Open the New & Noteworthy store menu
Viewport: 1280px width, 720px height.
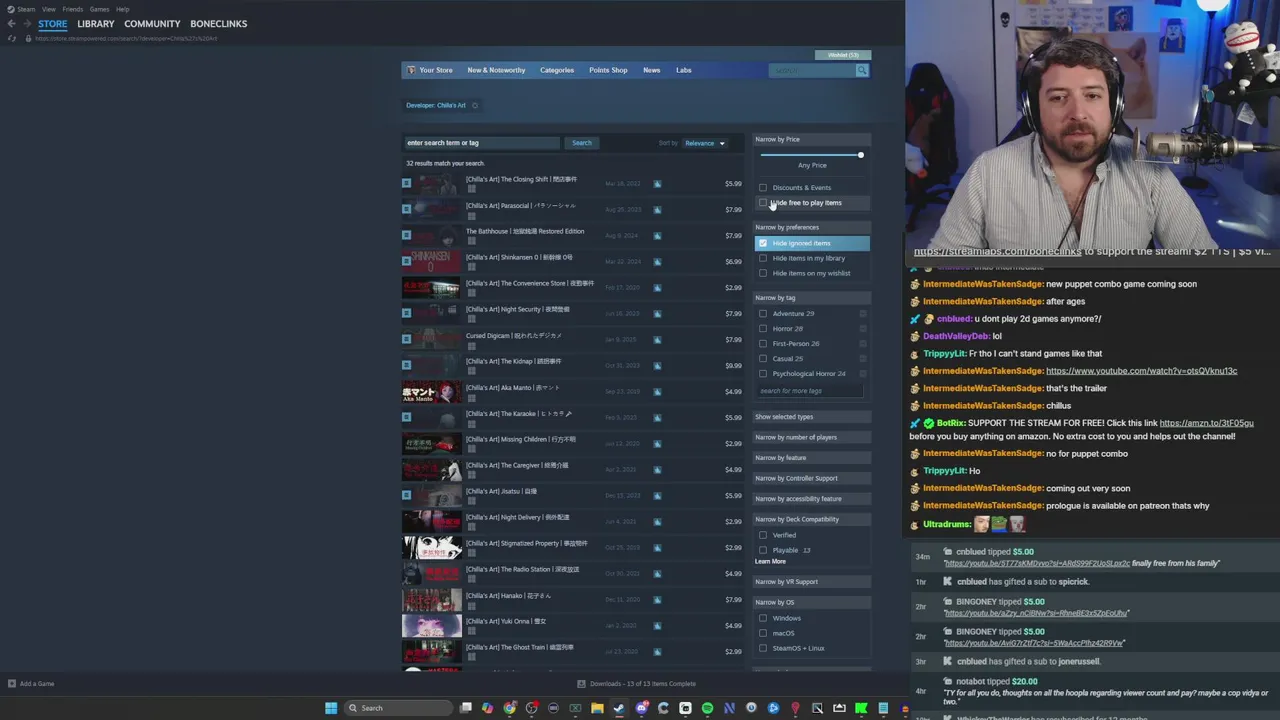[496, 70]
